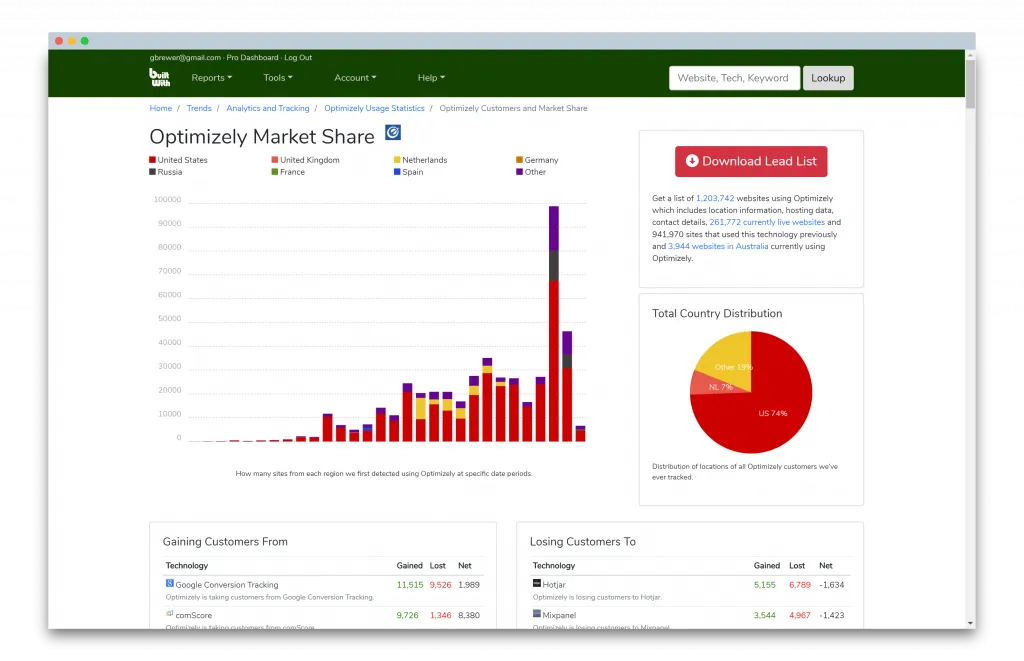Viewport: 1024px width, 661px height.
Task: Click the BuiltWith logo in navbar
Action: (159, 77)
